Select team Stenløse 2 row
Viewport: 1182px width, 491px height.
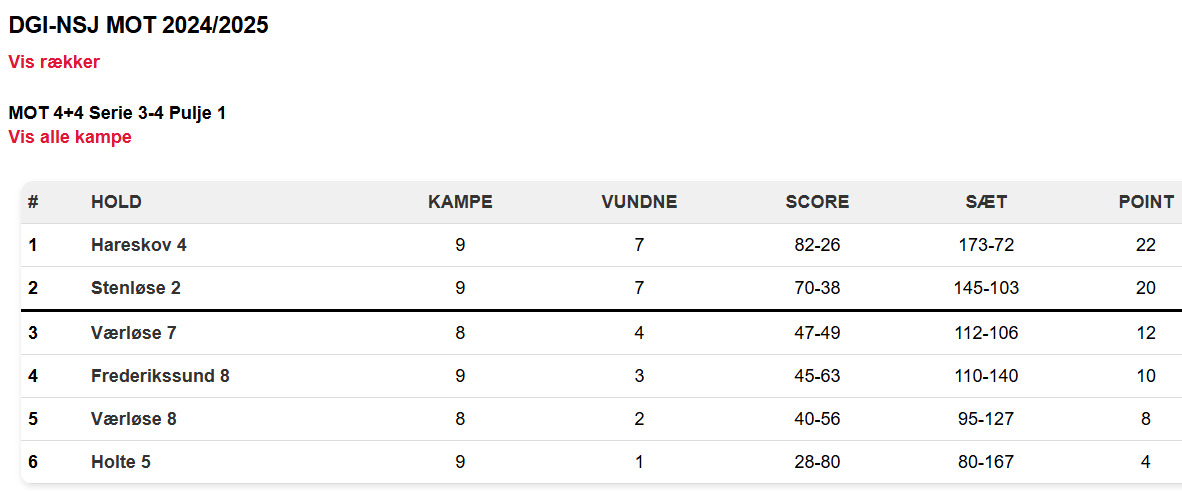point(601,288)
